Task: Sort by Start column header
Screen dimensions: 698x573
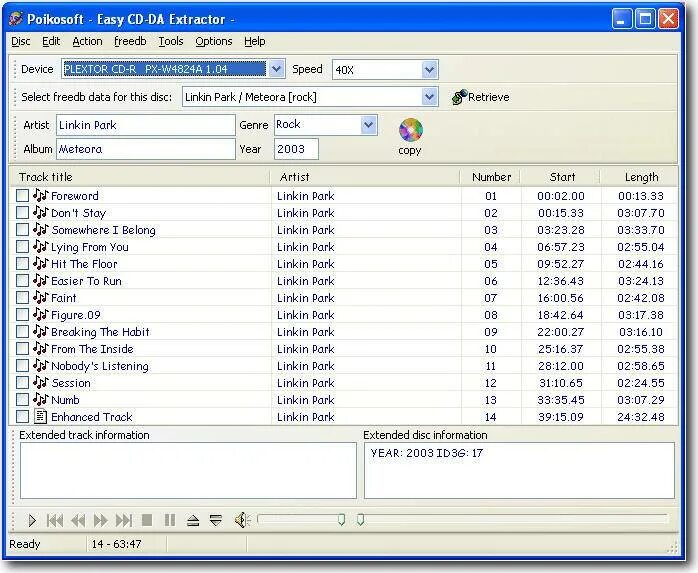Action: click(x=562, y=177)
